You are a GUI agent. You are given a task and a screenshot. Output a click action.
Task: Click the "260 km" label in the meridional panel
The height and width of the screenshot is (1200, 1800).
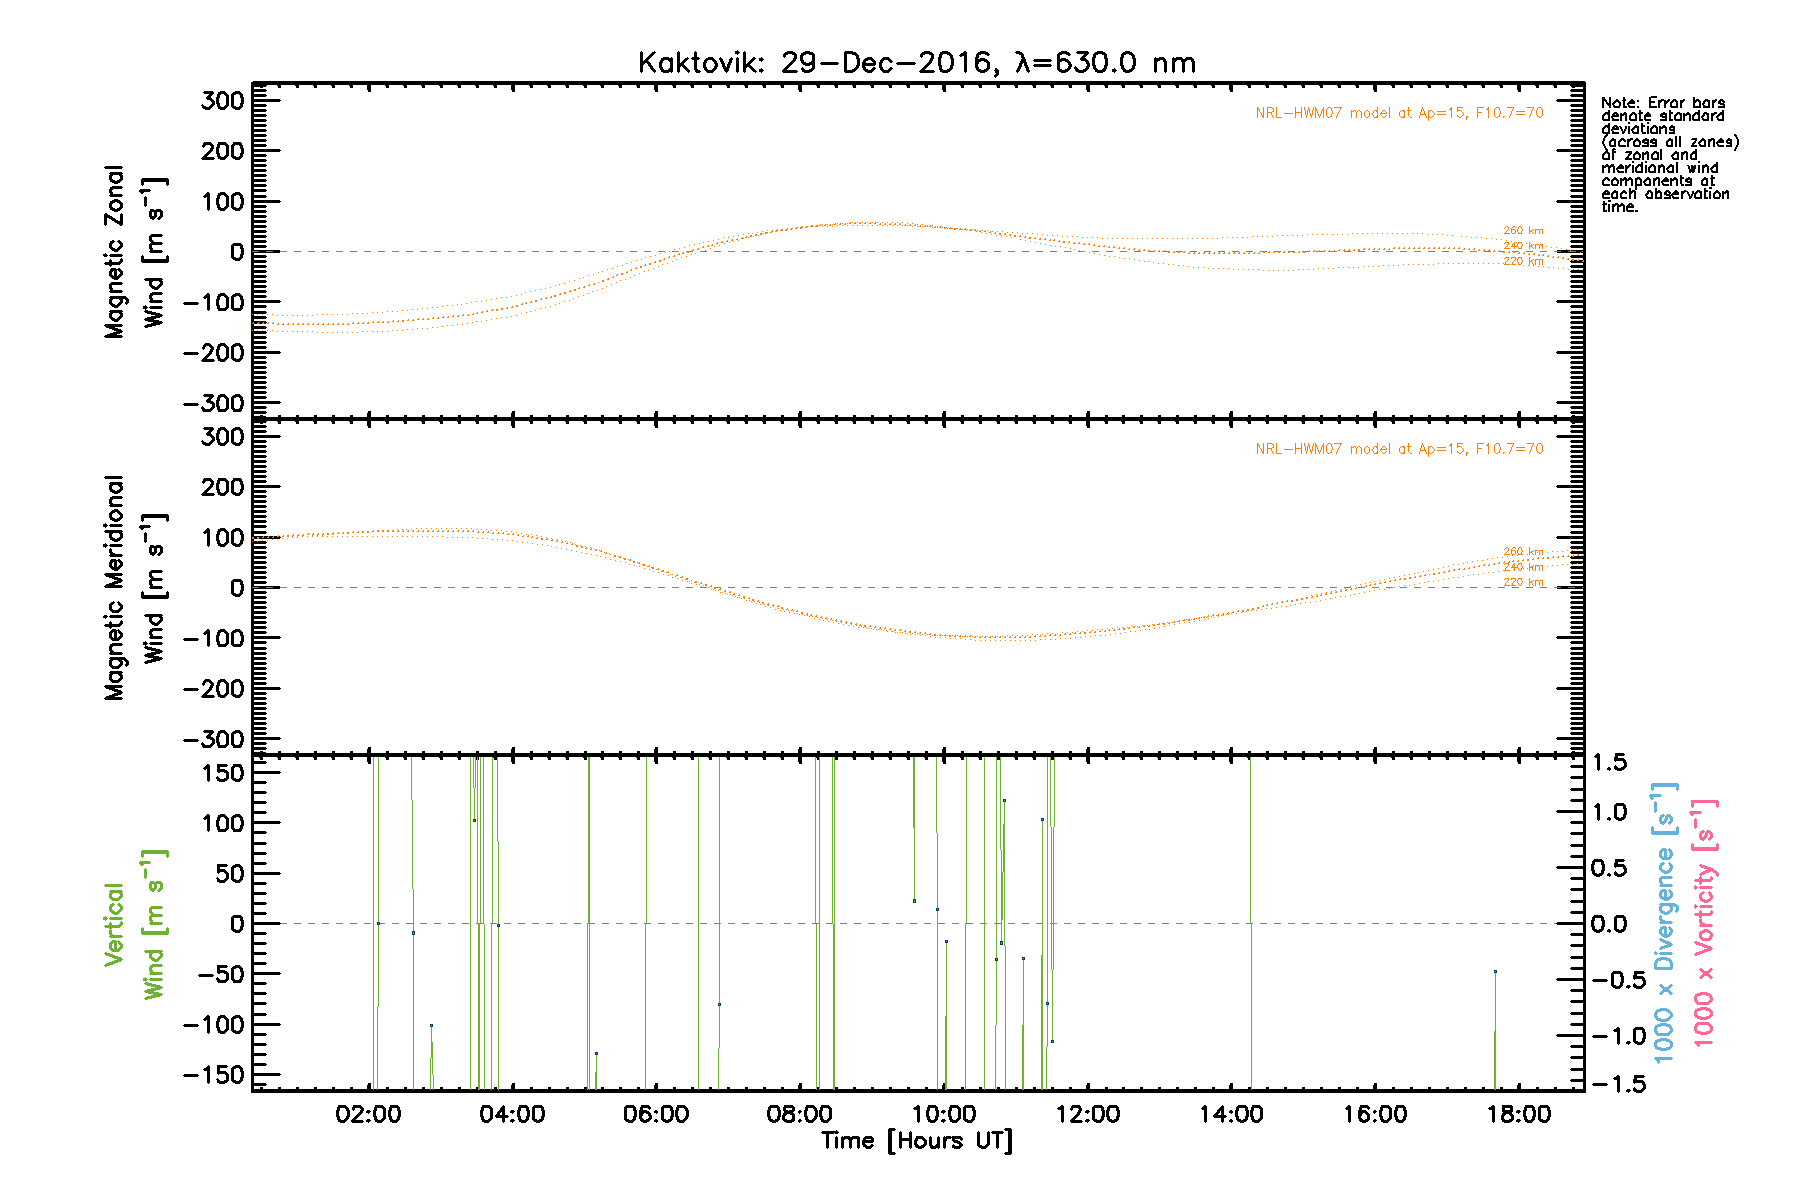click(1523, 552)
